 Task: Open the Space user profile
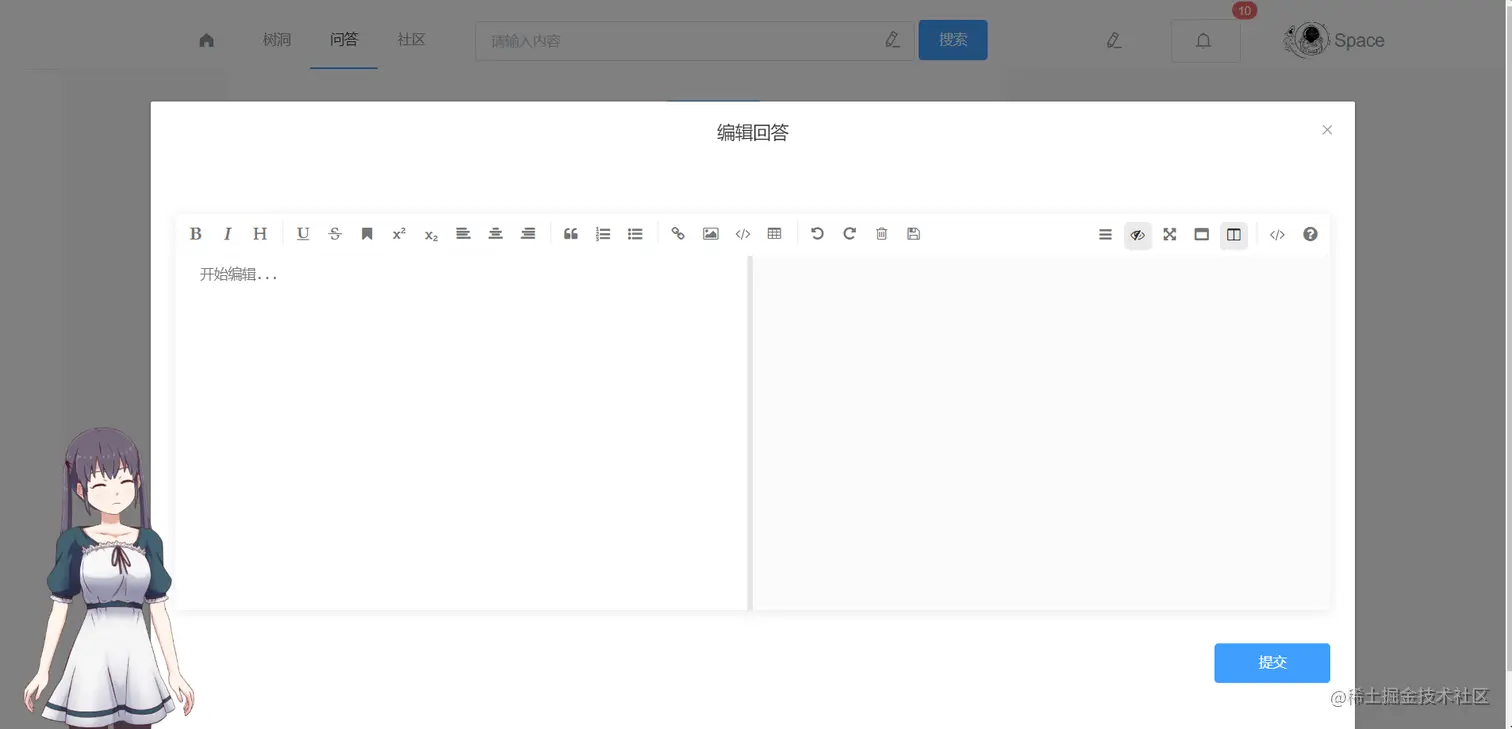pos(1335,41)
